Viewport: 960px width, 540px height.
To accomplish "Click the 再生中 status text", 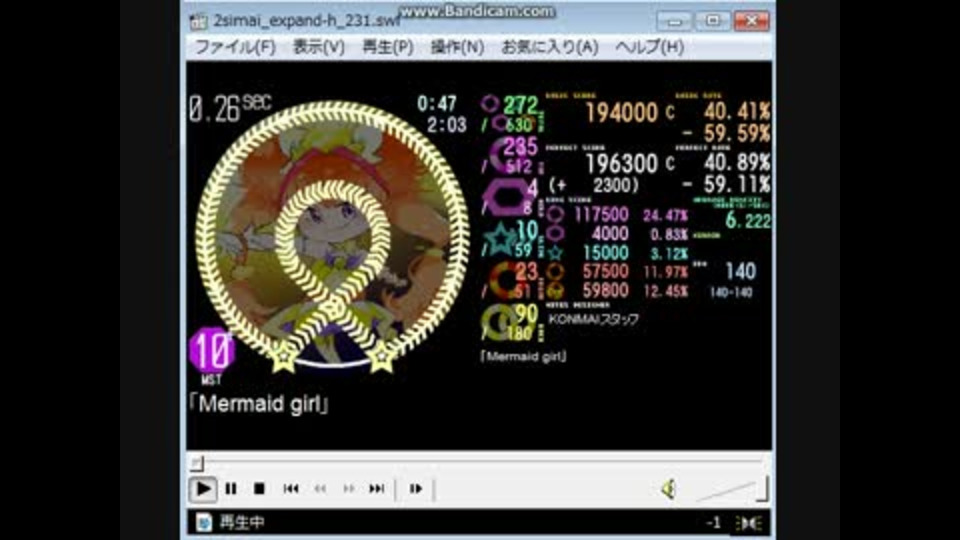I will [242, 522].
